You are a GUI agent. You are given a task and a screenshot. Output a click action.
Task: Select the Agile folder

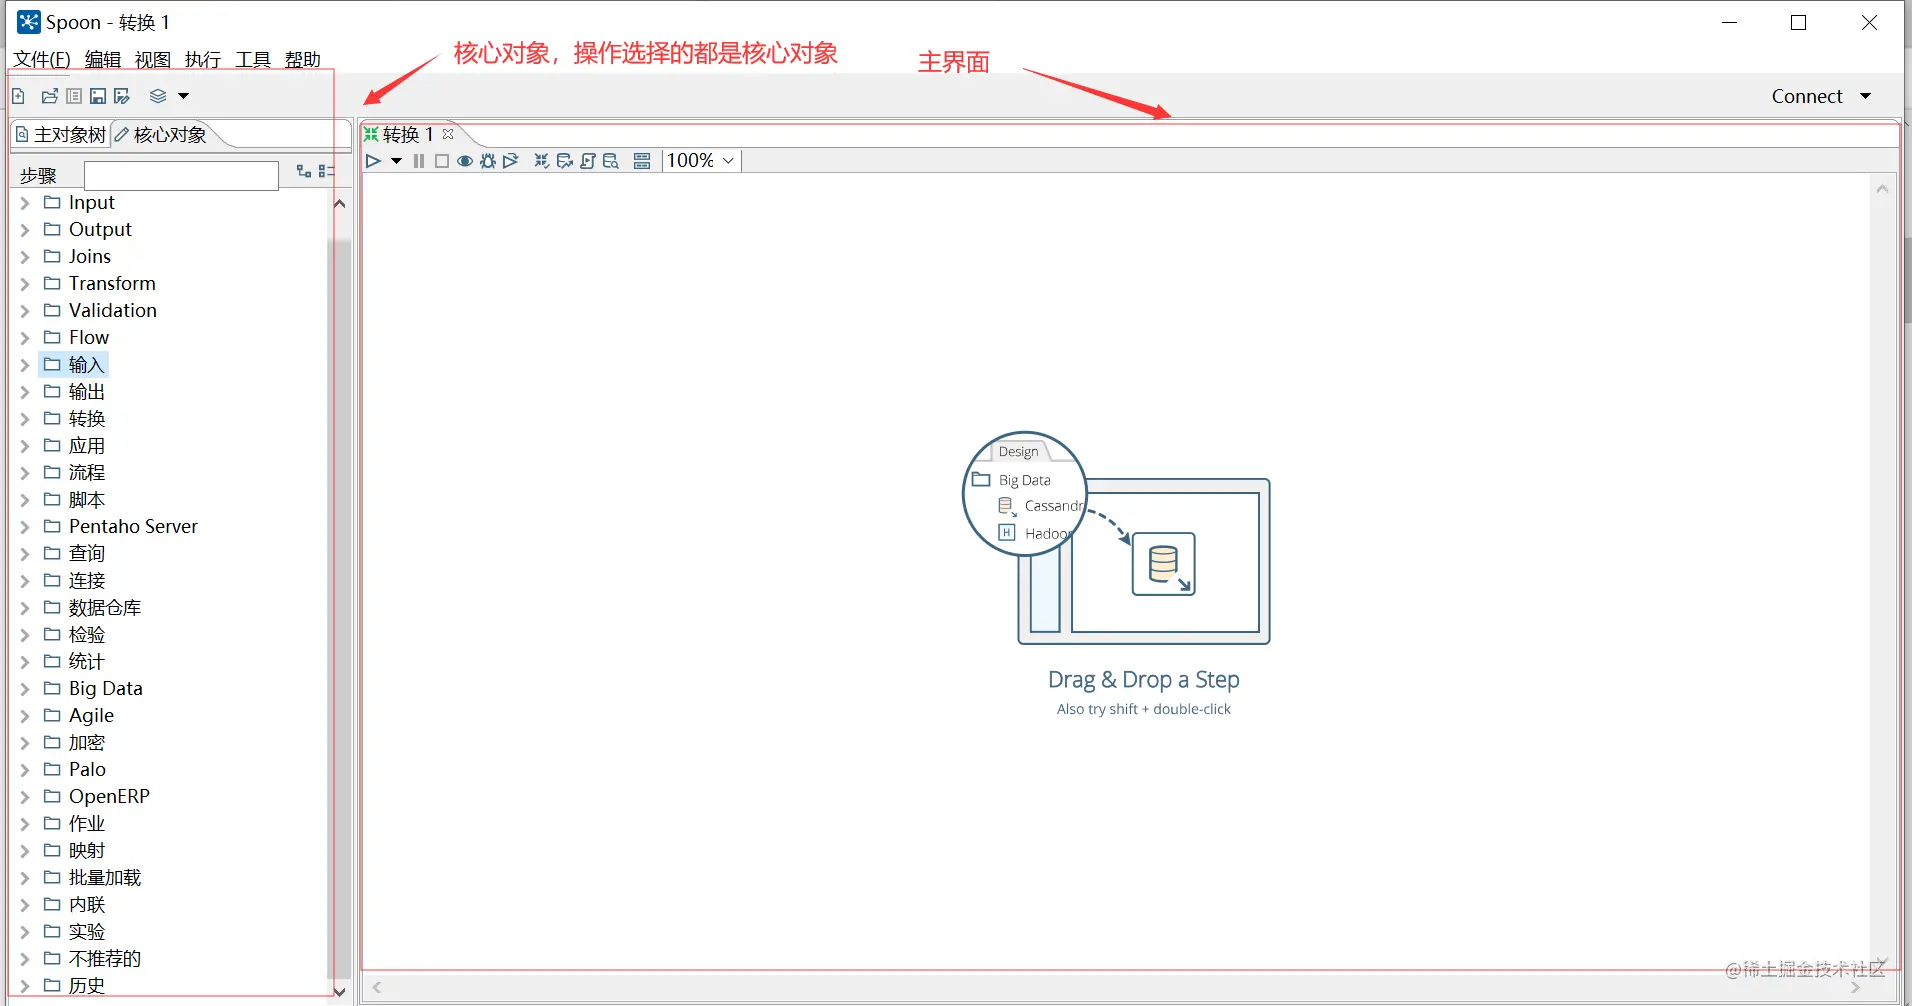91,716
